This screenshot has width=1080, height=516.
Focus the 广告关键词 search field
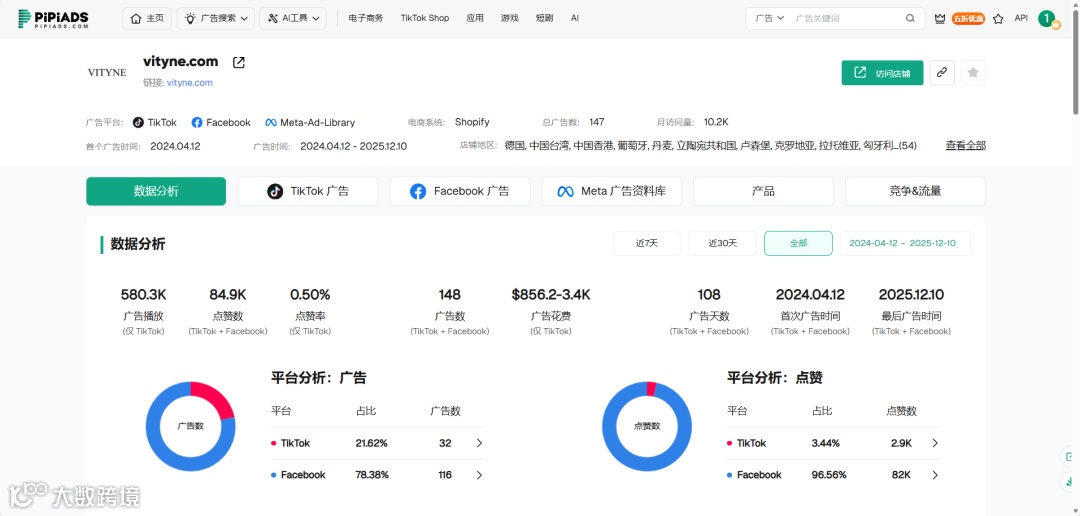(845, 19)
